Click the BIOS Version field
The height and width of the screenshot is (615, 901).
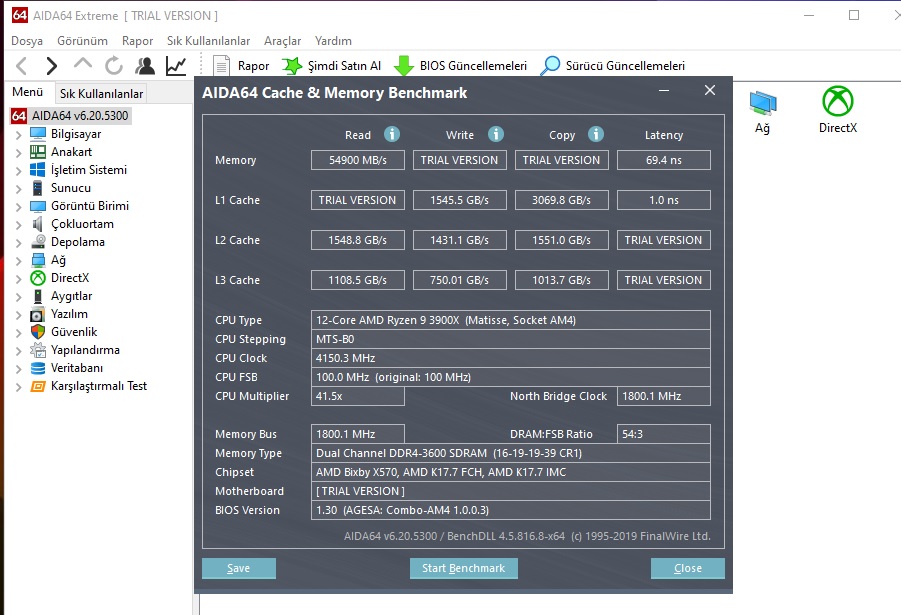point(510,510)
